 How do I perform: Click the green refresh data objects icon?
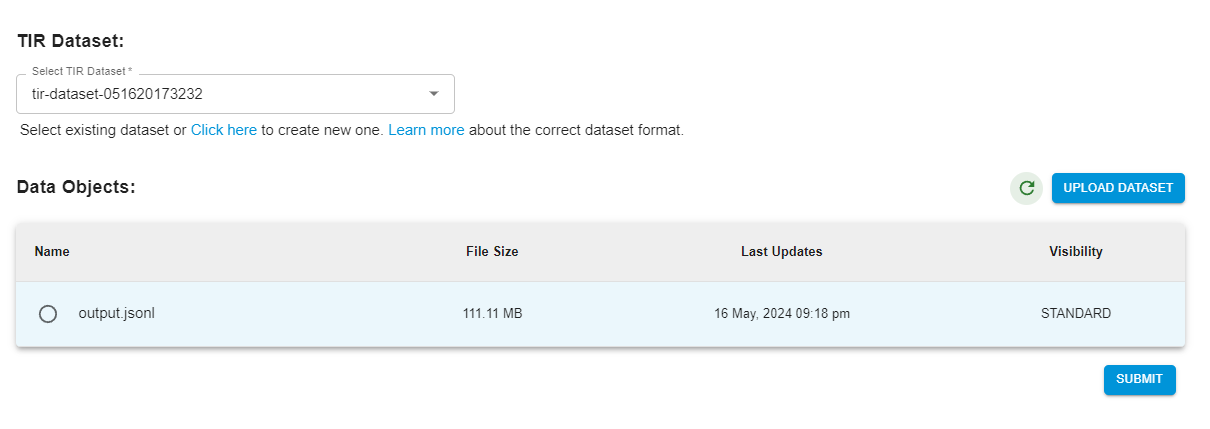tap(1025, 188)
